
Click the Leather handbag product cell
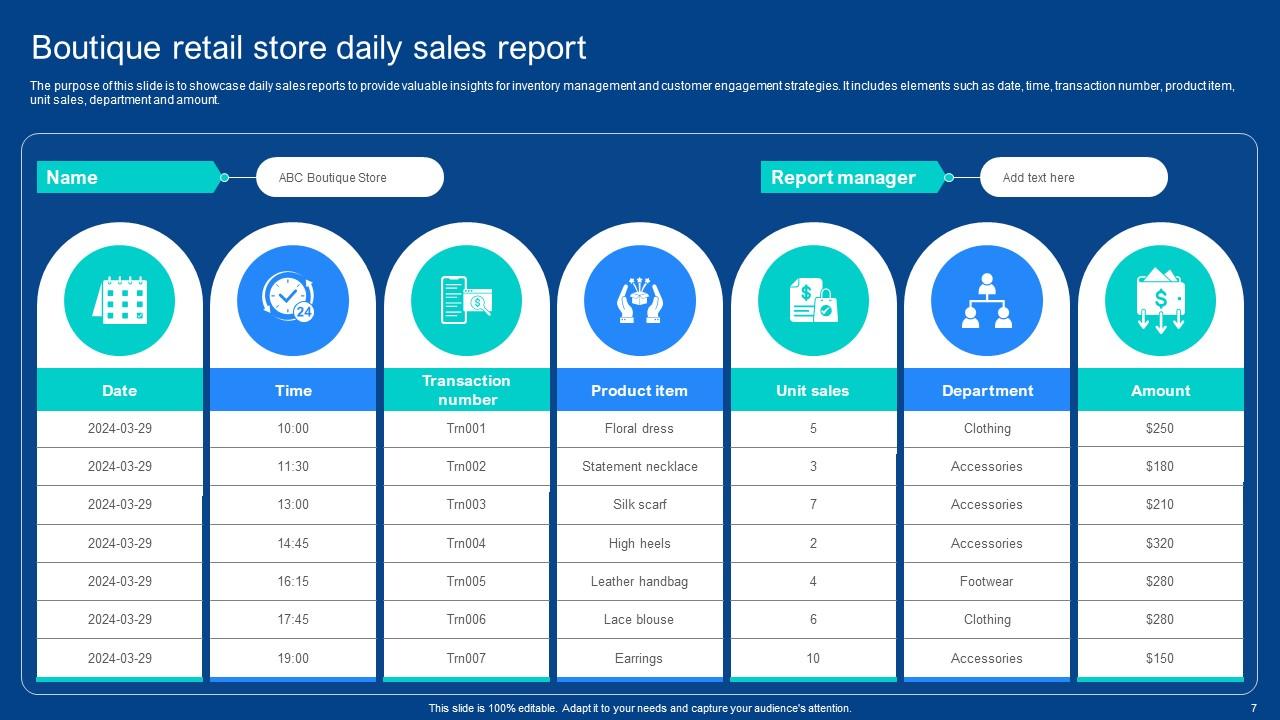coord(640,581)
